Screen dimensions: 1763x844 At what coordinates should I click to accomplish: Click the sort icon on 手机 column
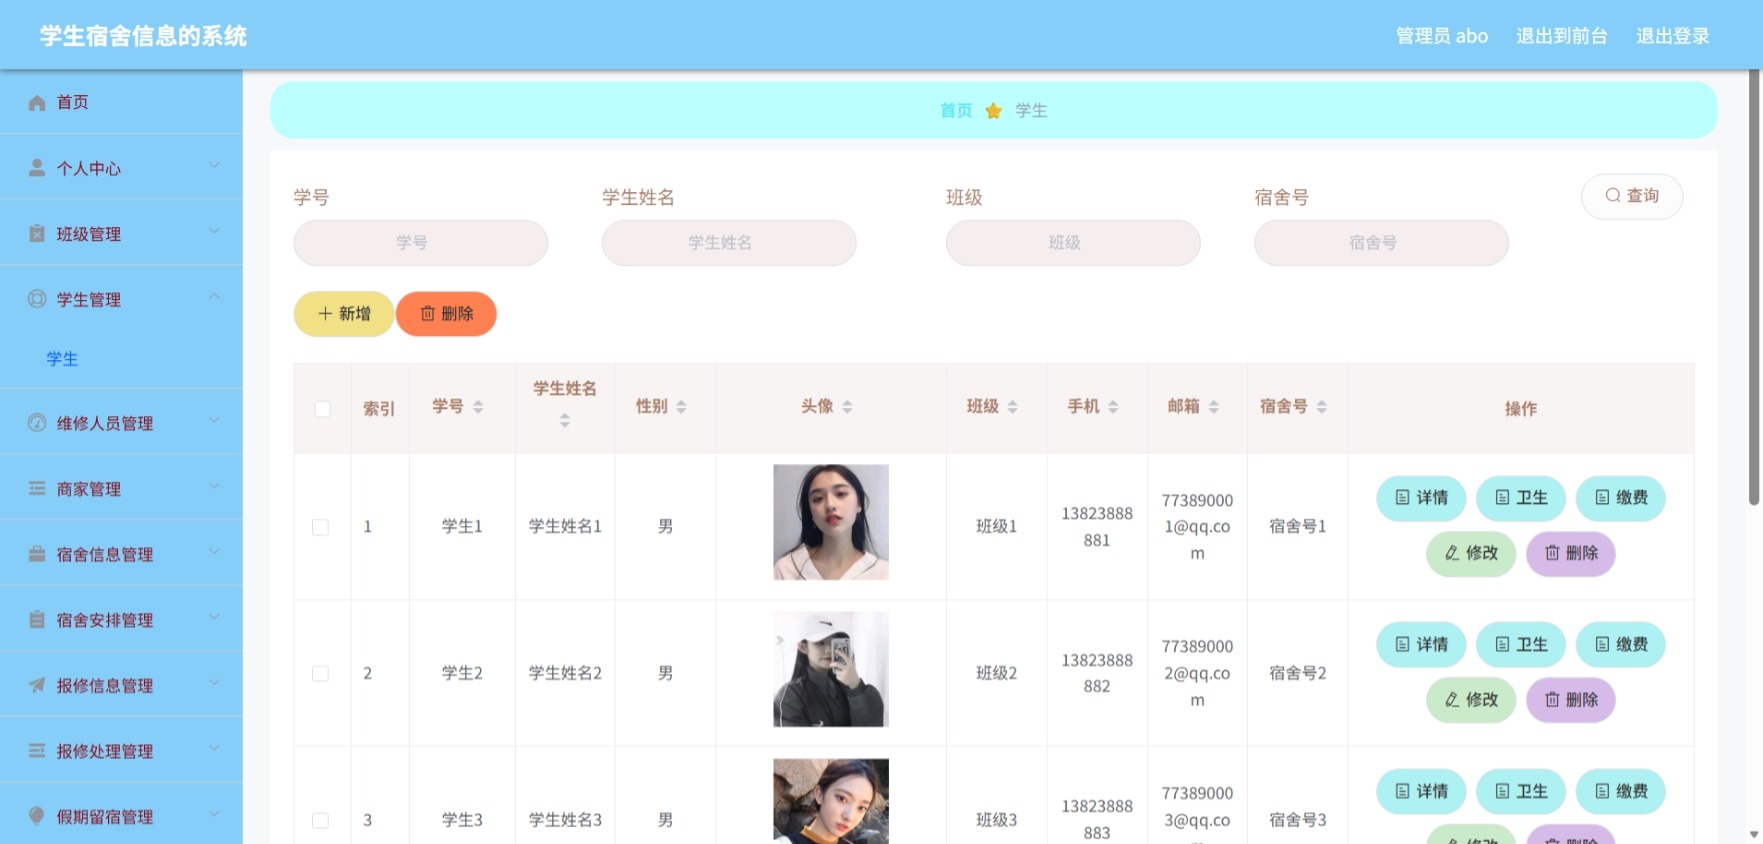1113,406
